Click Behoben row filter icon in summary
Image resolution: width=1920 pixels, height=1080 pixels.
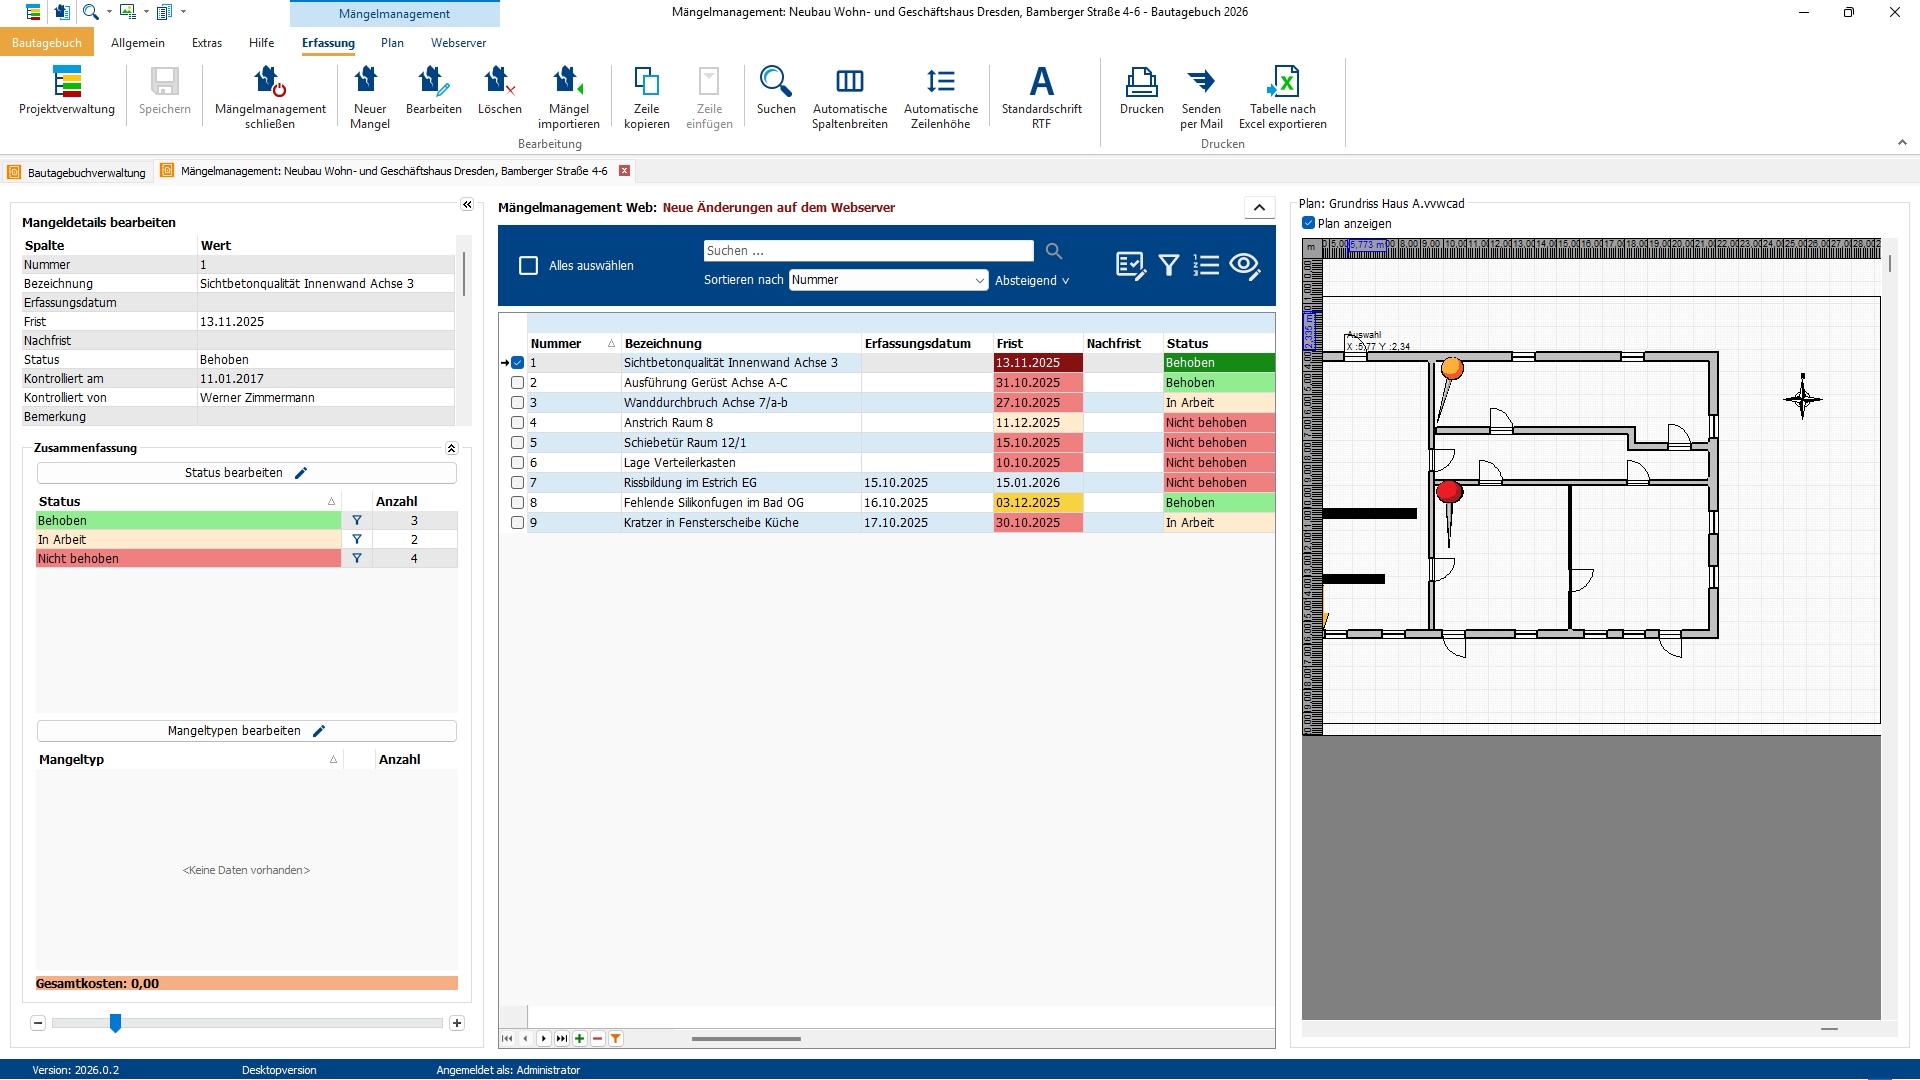point(357,520)
